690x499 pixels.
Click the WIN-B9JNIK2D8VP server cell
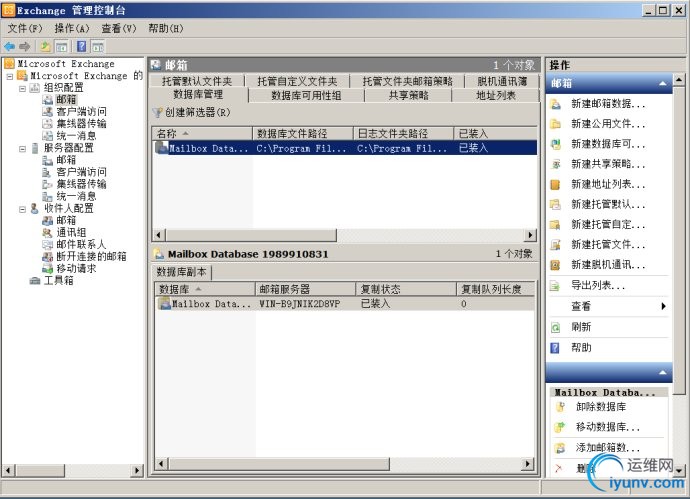click(300, 304)
